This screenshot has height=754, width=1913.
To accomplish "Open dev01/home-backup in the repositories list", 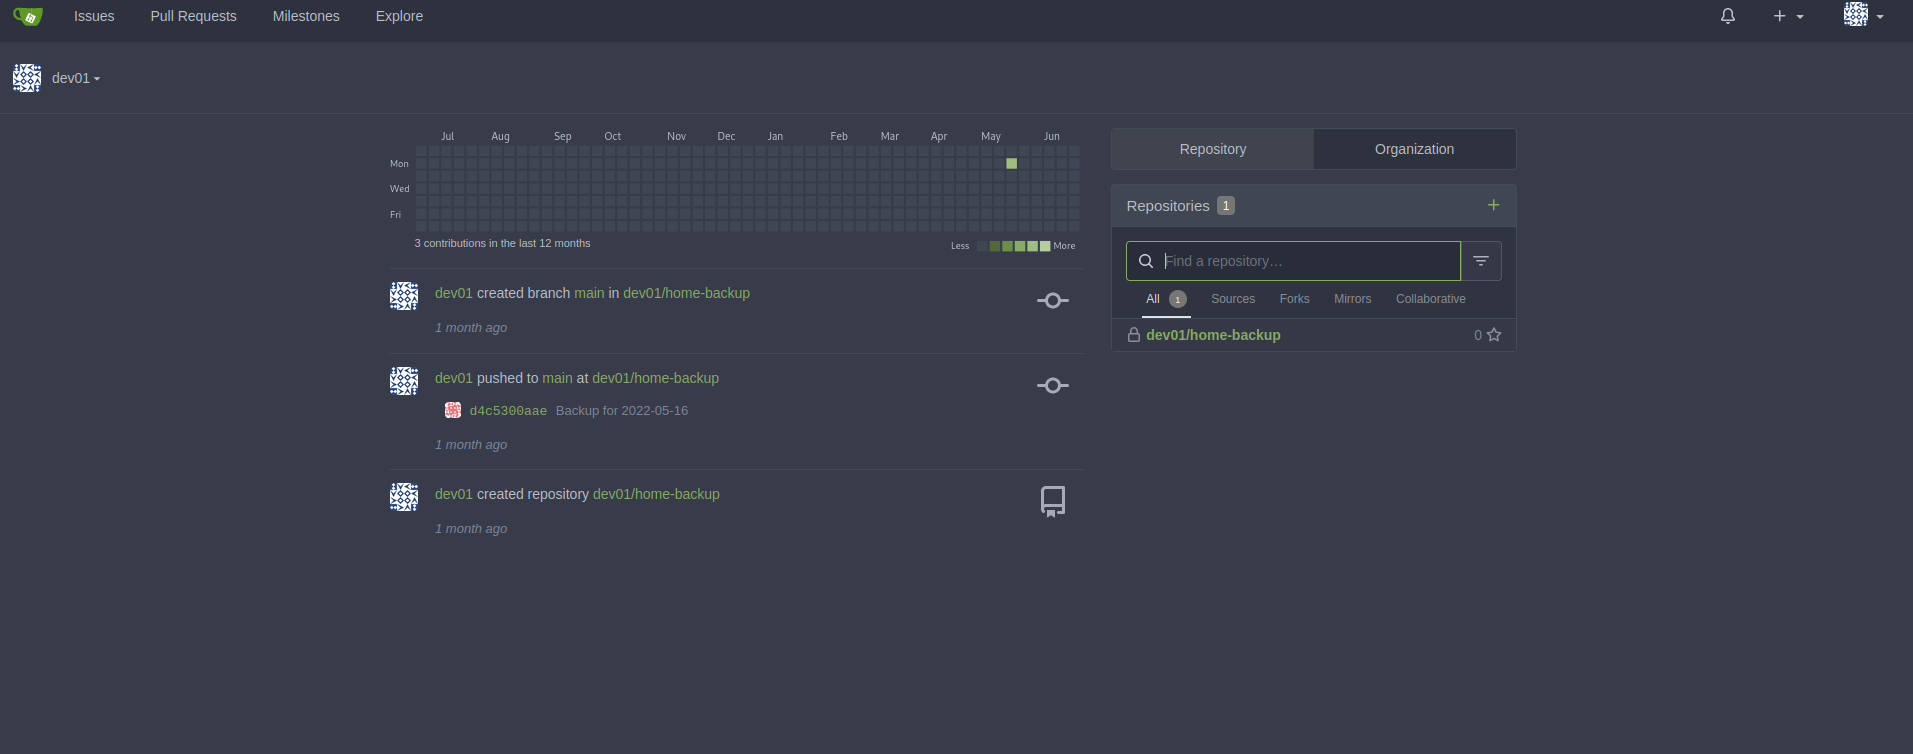I will (x=1213, y=335).
